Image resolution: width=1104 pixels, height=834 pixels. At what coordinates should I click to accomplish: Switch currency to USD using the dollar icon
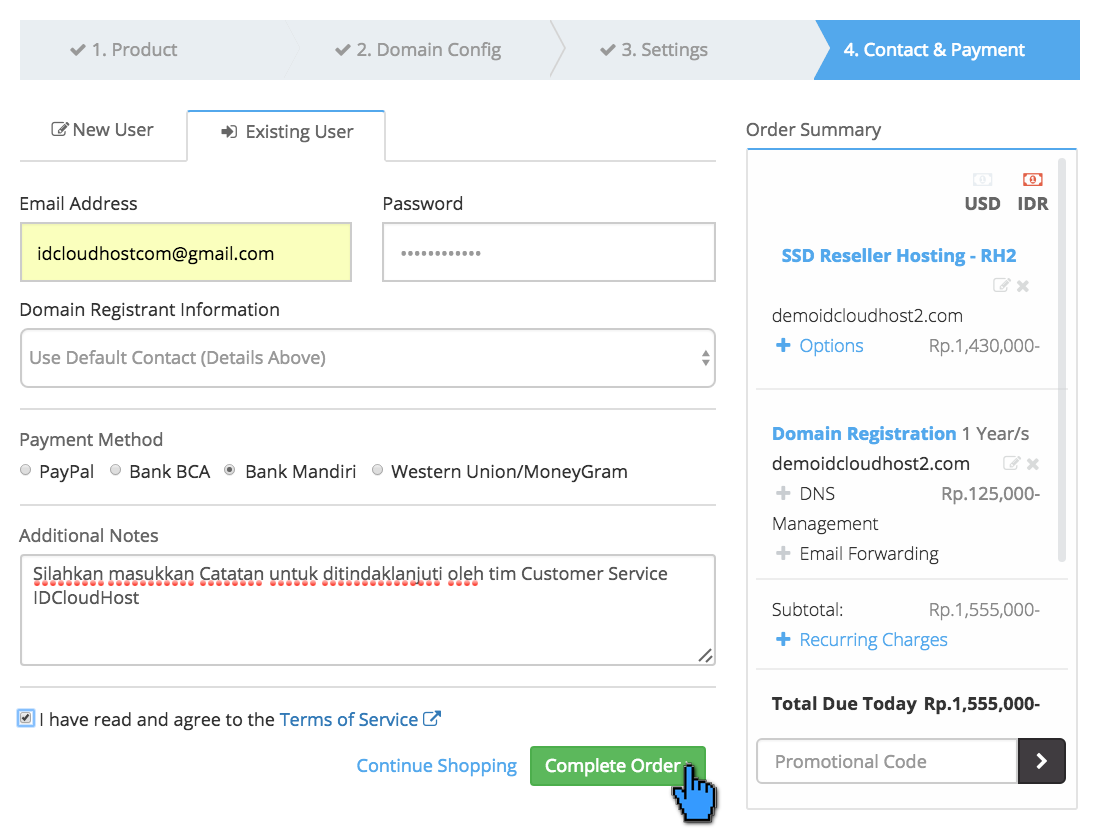[x=981, y=179]
